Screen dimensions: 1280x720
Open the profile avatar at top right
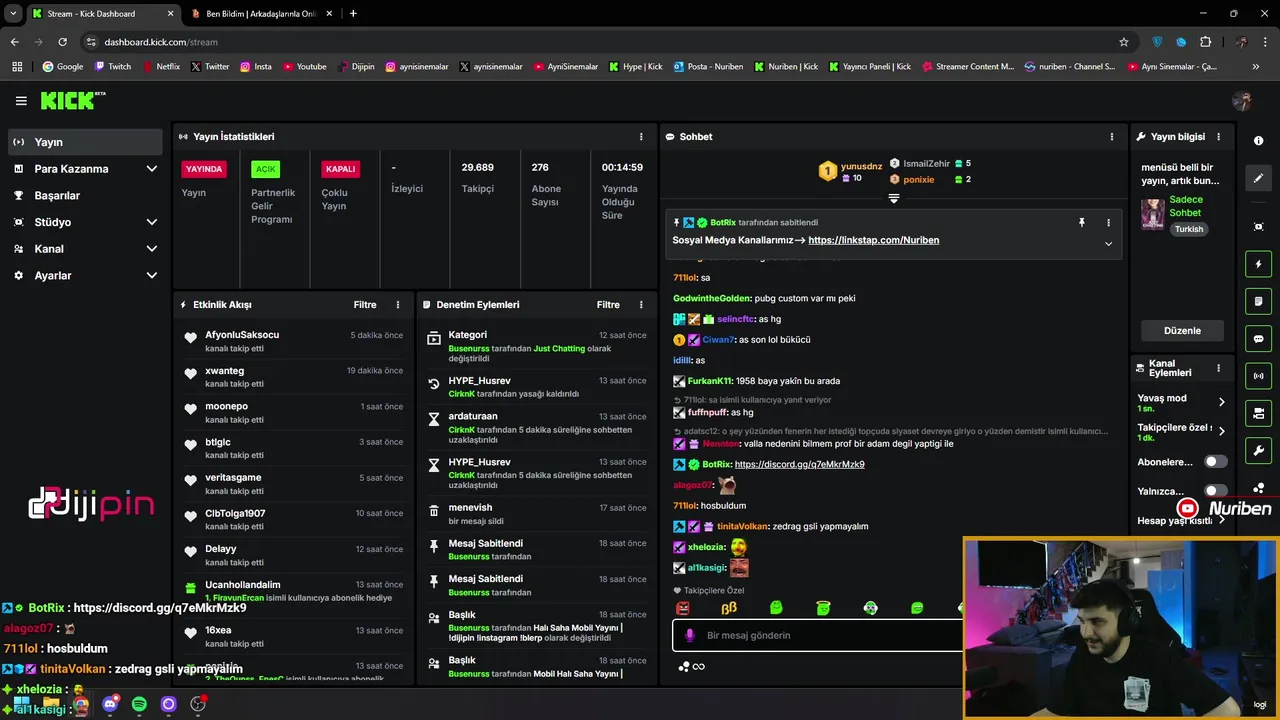tap(1242, 101)
